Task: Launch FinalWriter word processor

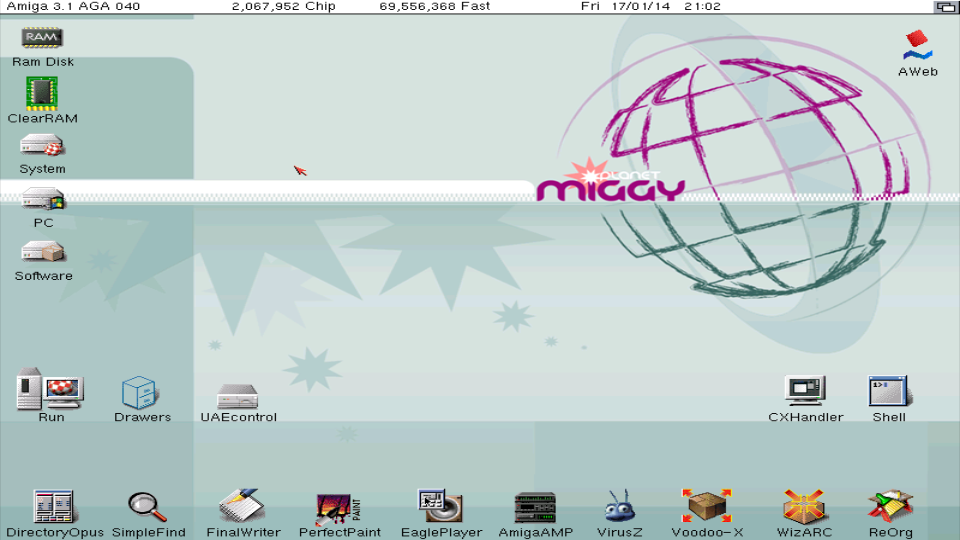Action: click(x=242, y=507)
